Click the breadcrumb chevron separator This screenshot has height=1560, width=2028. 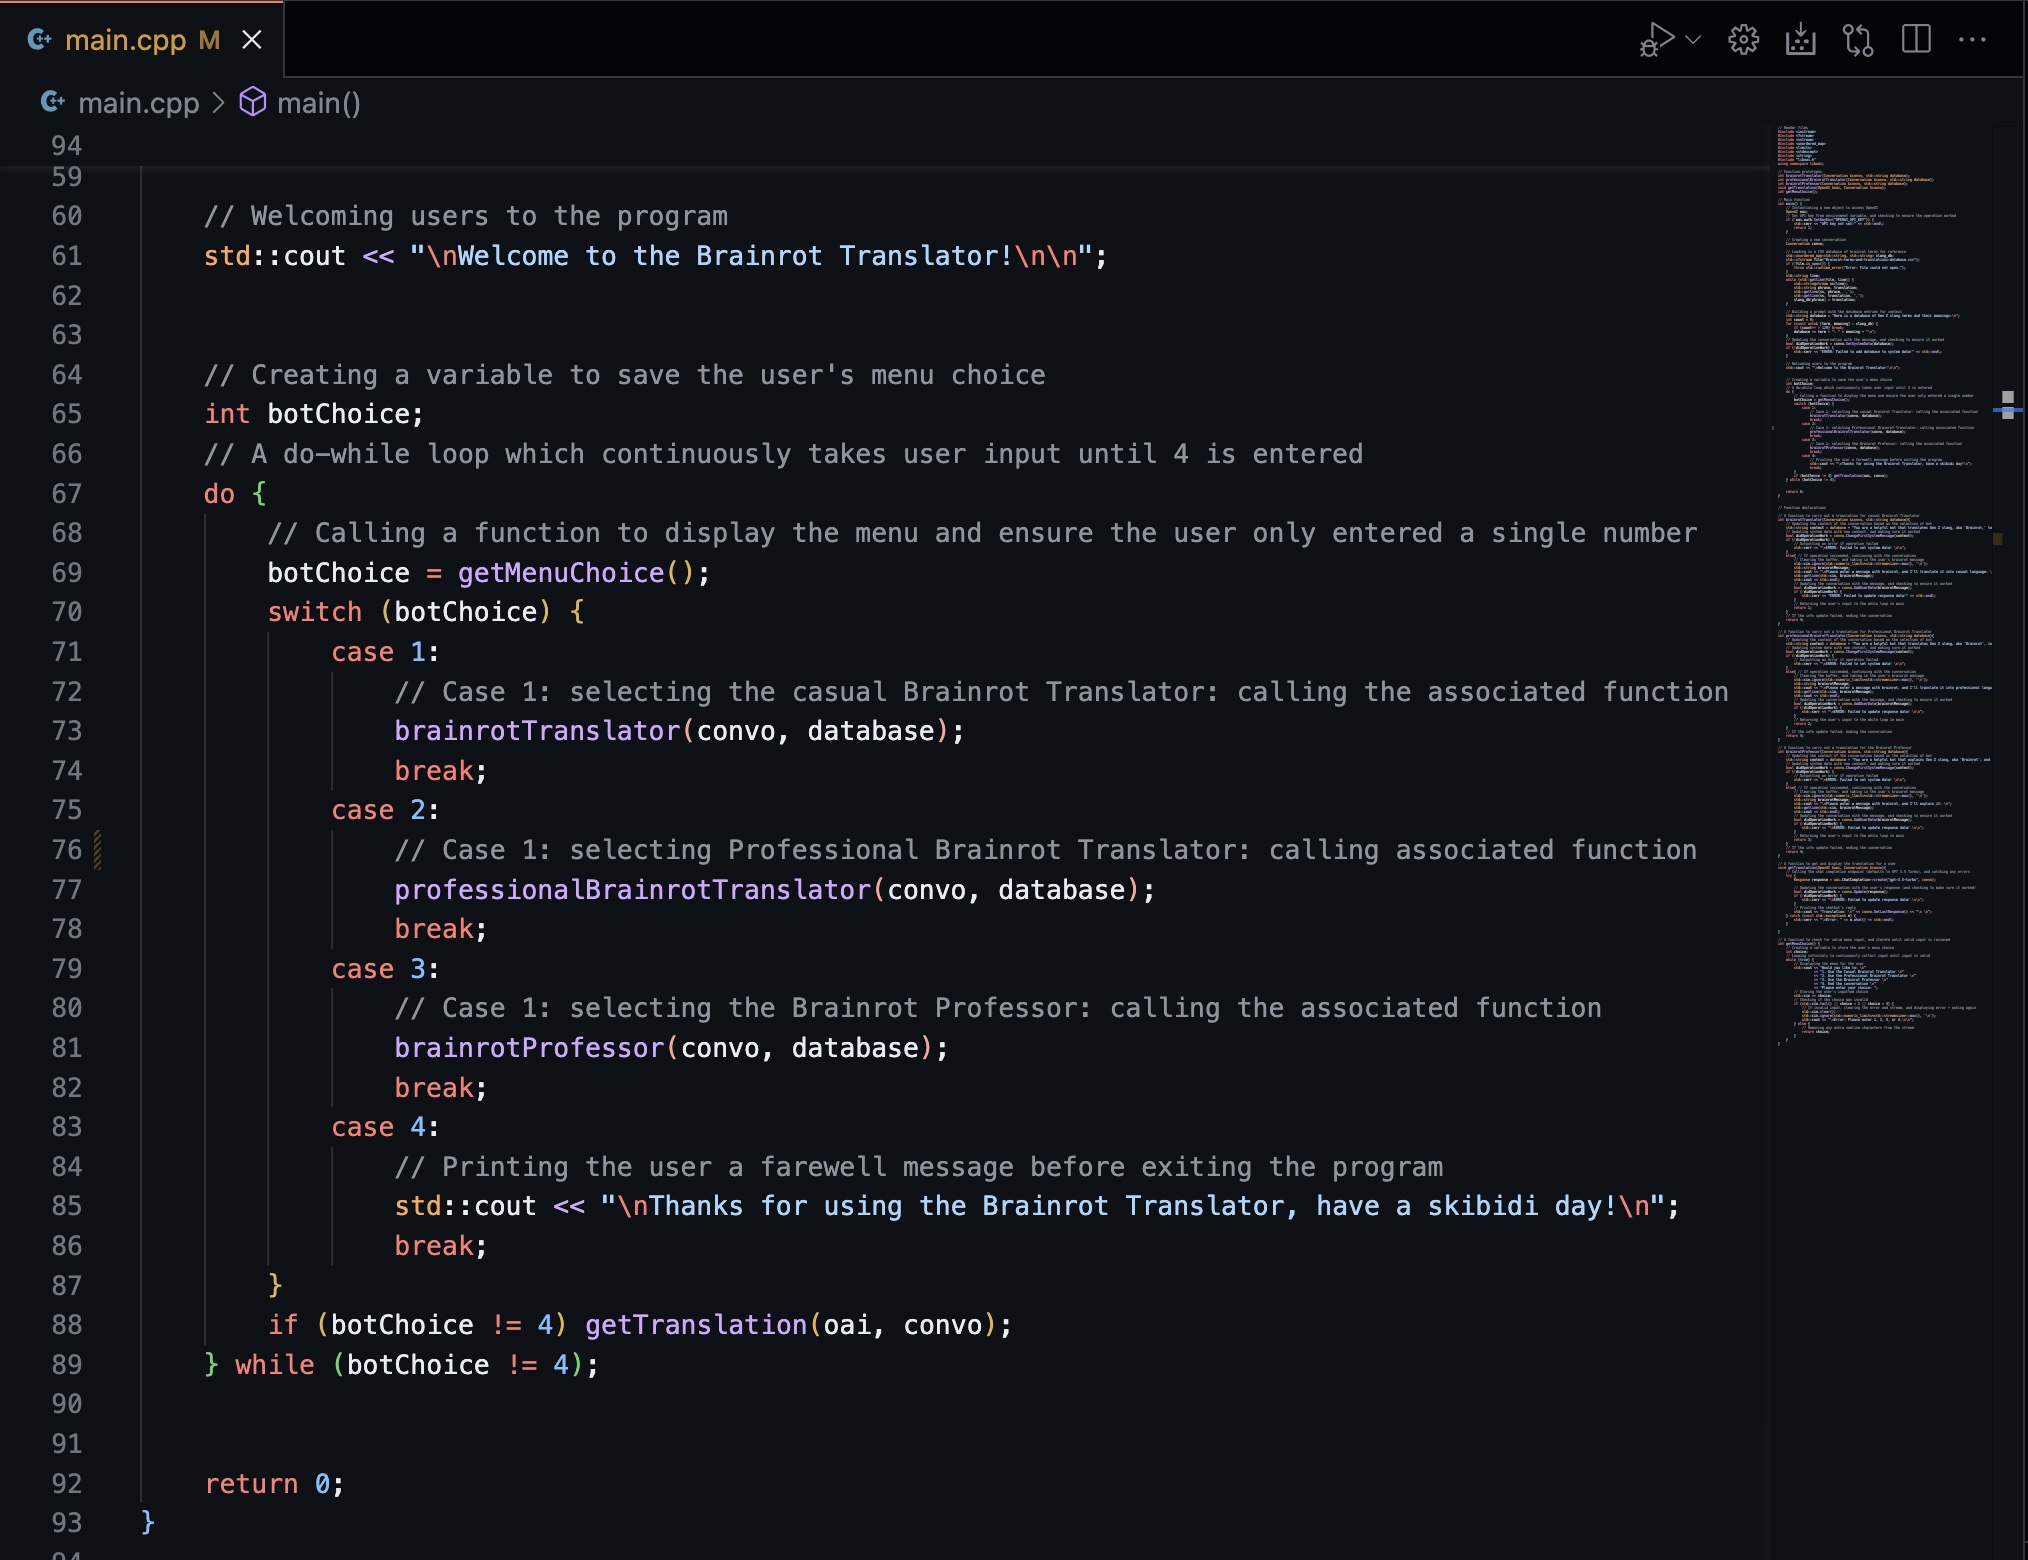(218, 103)
